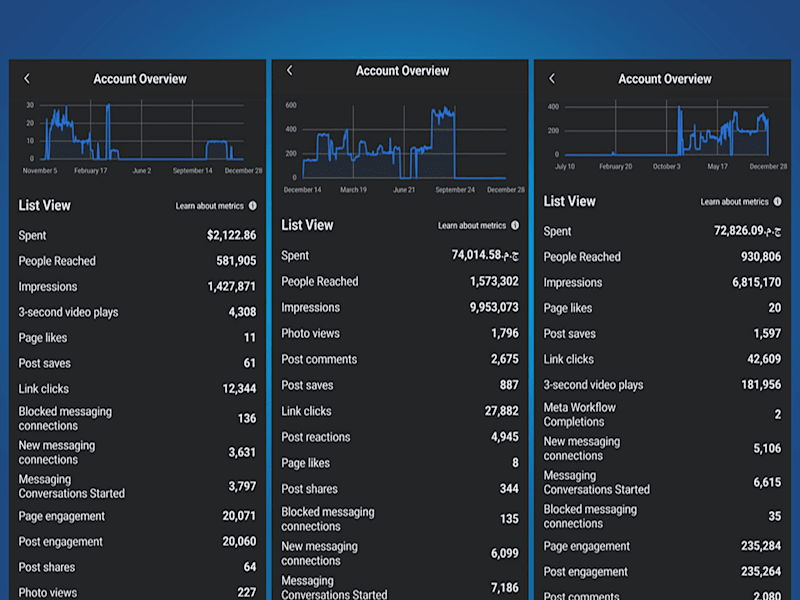Select Post comments 2,675 row
Image resolution: width=800 pixels, height=600 pixels.
pos(400,359)
